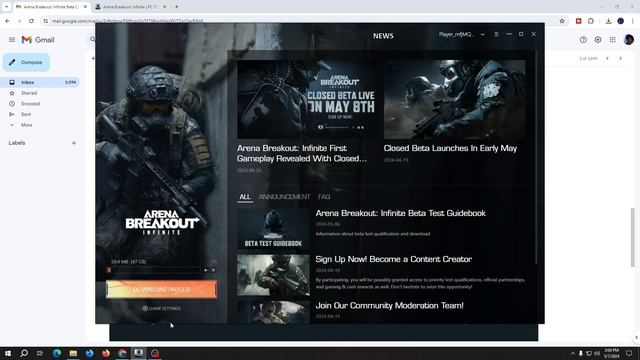Open Chrome tab search dropdown
Viewport: 640px width, 360px height.
coord(7,7)
